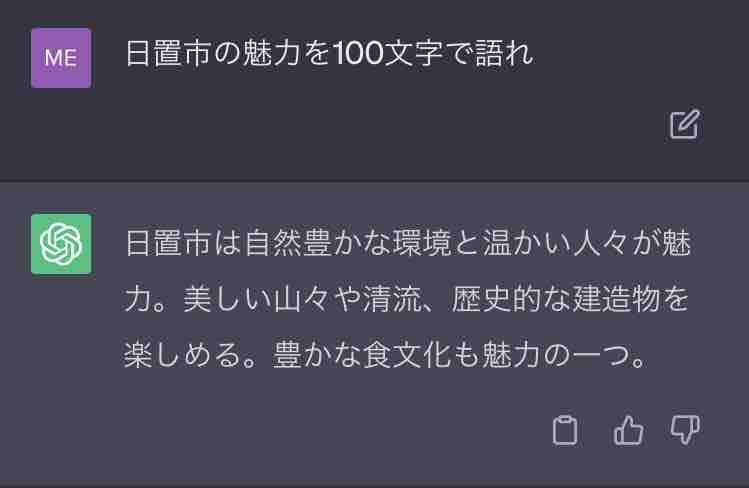This screenshot has height=488, width=749.
Task: Click the purple ME user avatar
Action: tap(61, 58)
